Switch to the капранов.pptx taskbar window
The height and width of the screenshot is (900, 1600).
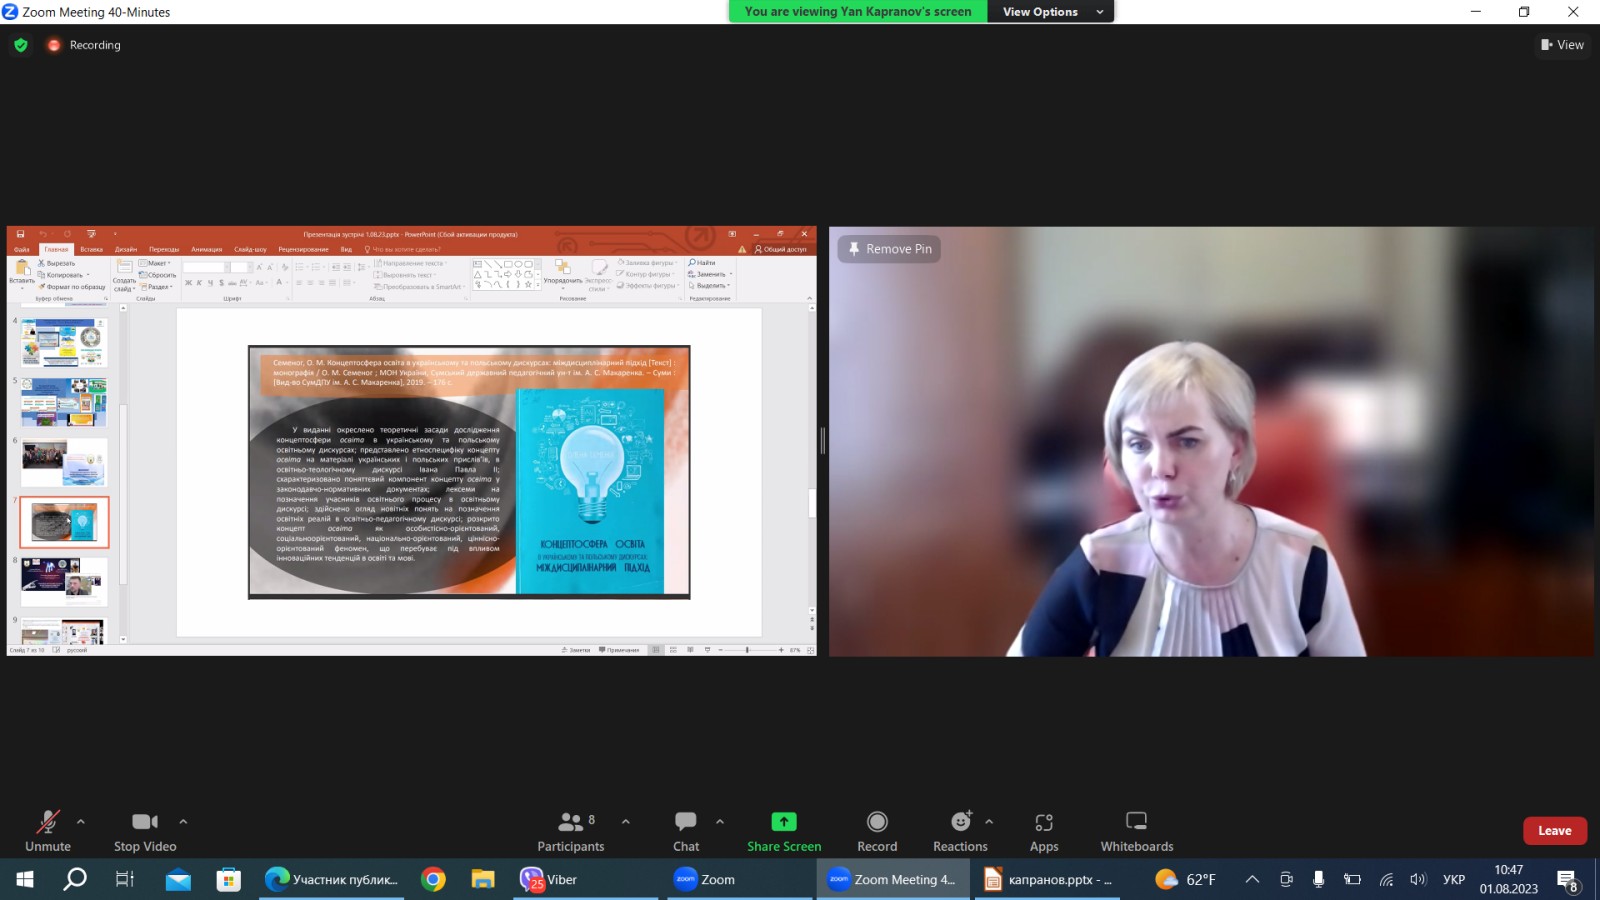pos(1050,880)
